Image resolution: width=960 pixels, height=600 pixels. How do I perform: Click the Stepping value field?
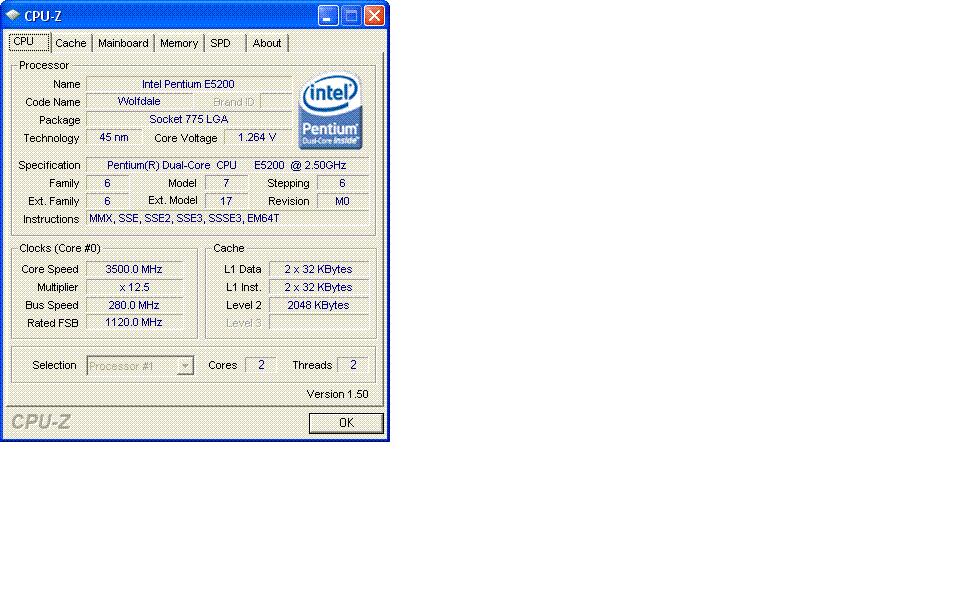[x=342, y=183]
